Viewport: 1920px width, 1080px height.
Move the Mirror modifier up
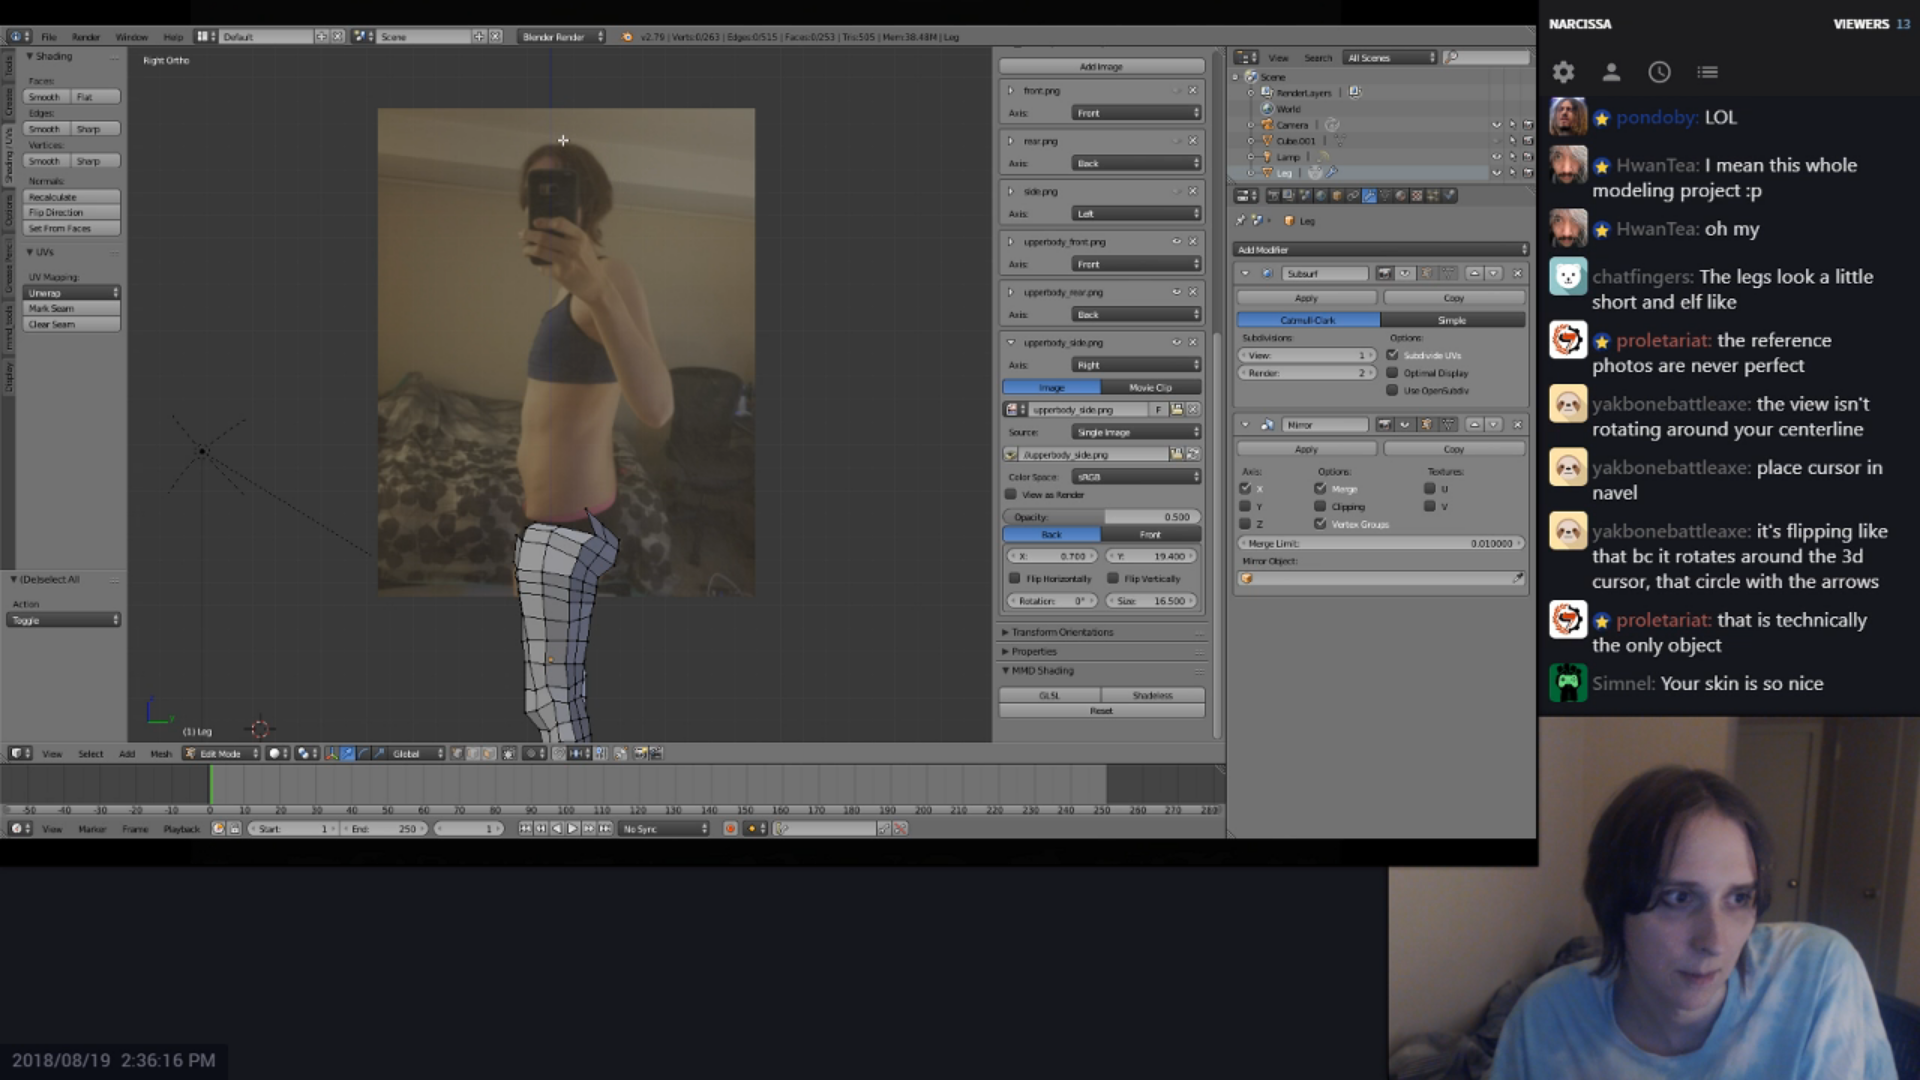click(1474, 425)
